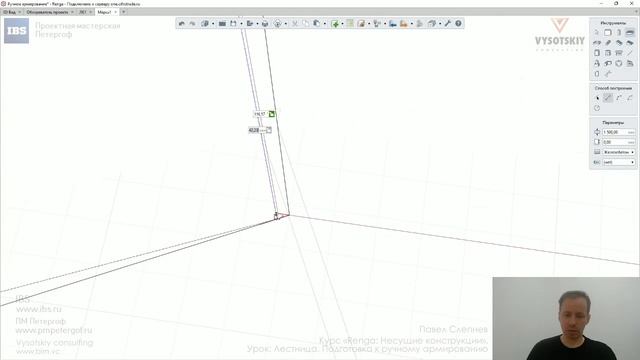Click the dynamic length input showing 4028
Viewport: 640px width, 360px height.
point(257,130)
